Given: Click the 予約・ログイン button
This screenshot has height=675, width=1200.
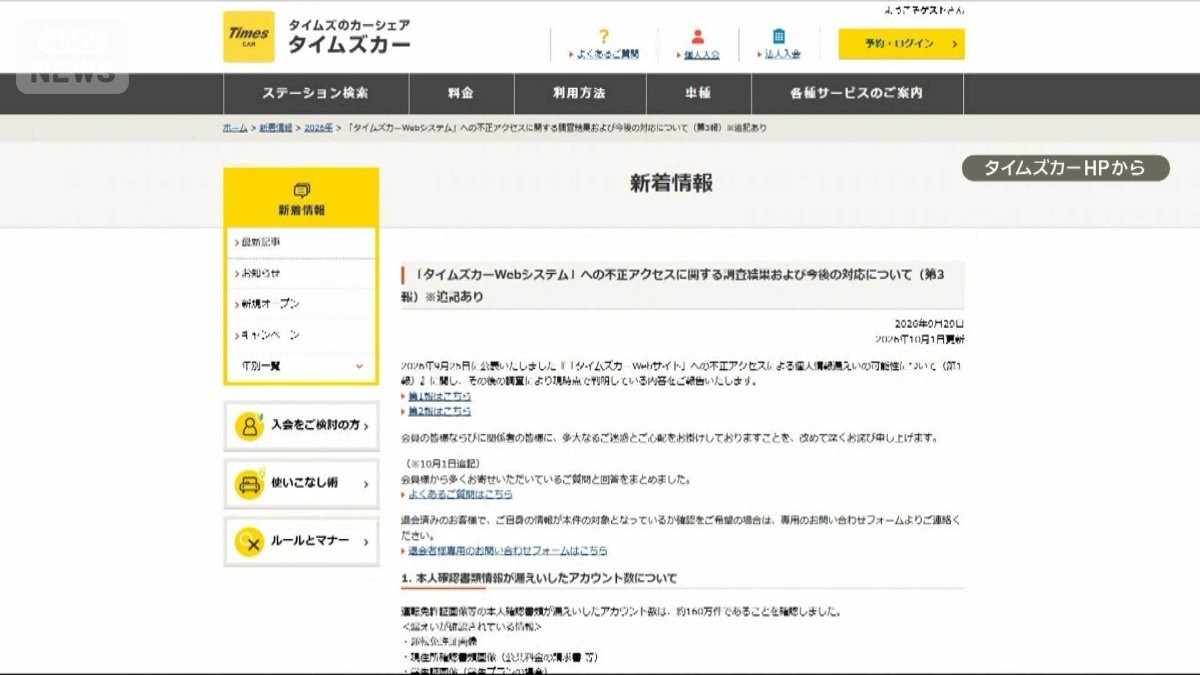Looking at the screenshot, I should 902,44.
